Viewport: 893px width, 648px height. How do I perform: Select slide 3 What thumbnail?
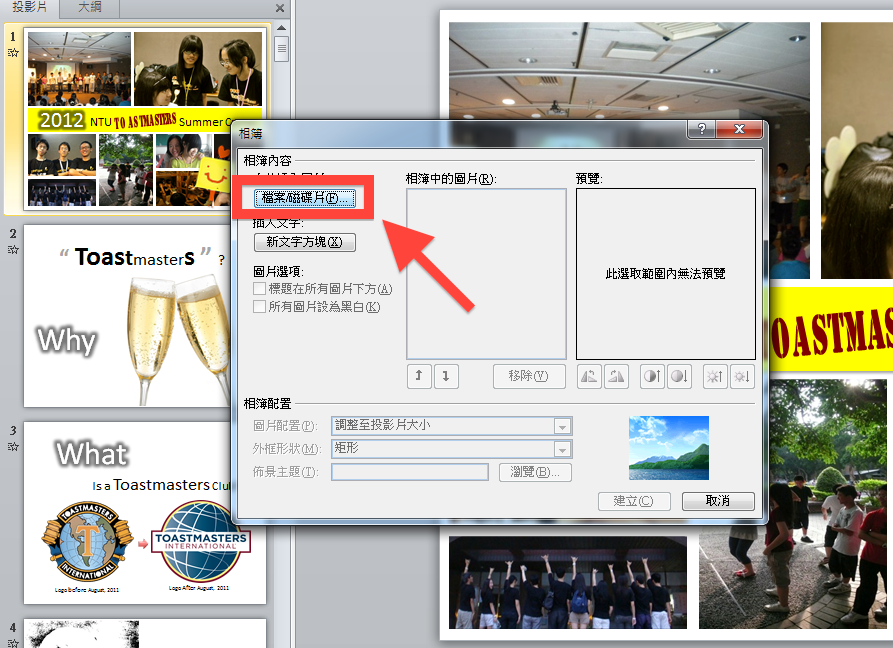[x=145, y=513]
